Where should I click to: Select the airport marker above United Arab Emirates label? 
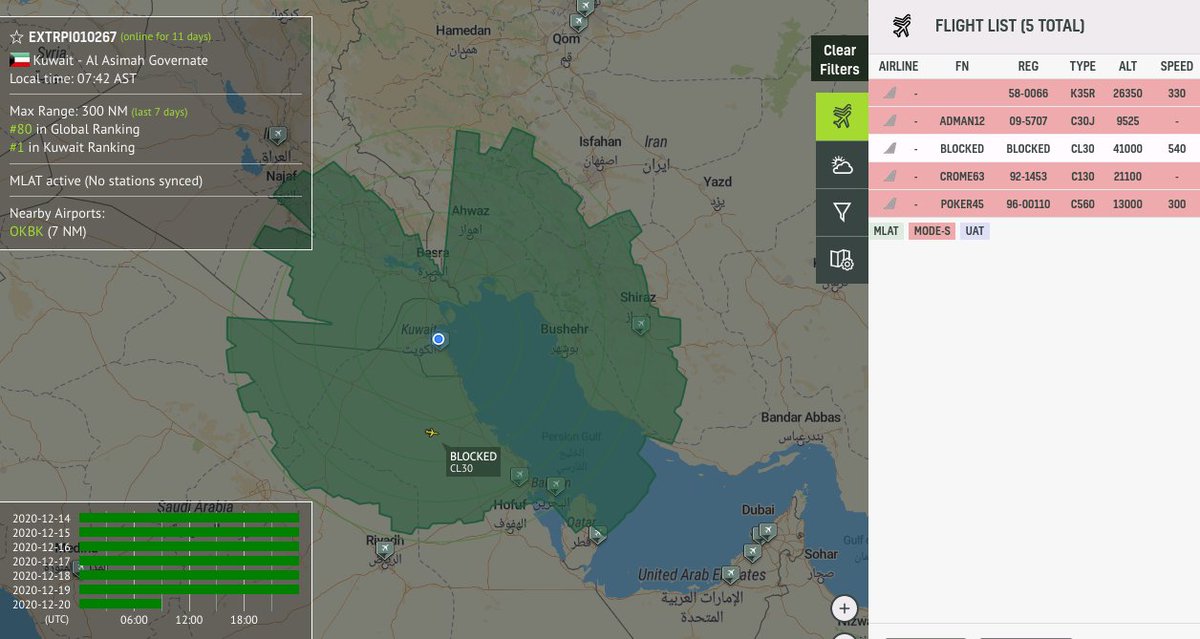(x=731, y=575)
